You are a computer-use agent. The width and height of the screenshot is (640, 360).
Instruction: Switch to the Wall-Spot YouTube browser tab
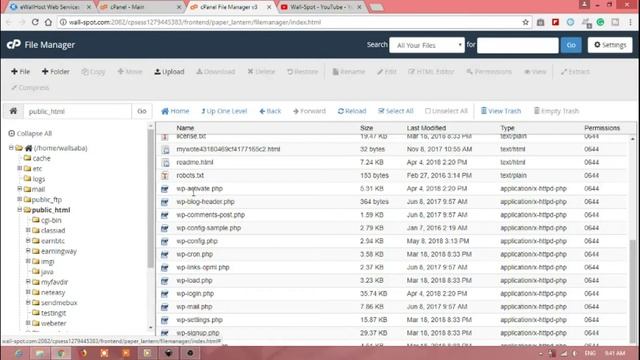(321, 7)
